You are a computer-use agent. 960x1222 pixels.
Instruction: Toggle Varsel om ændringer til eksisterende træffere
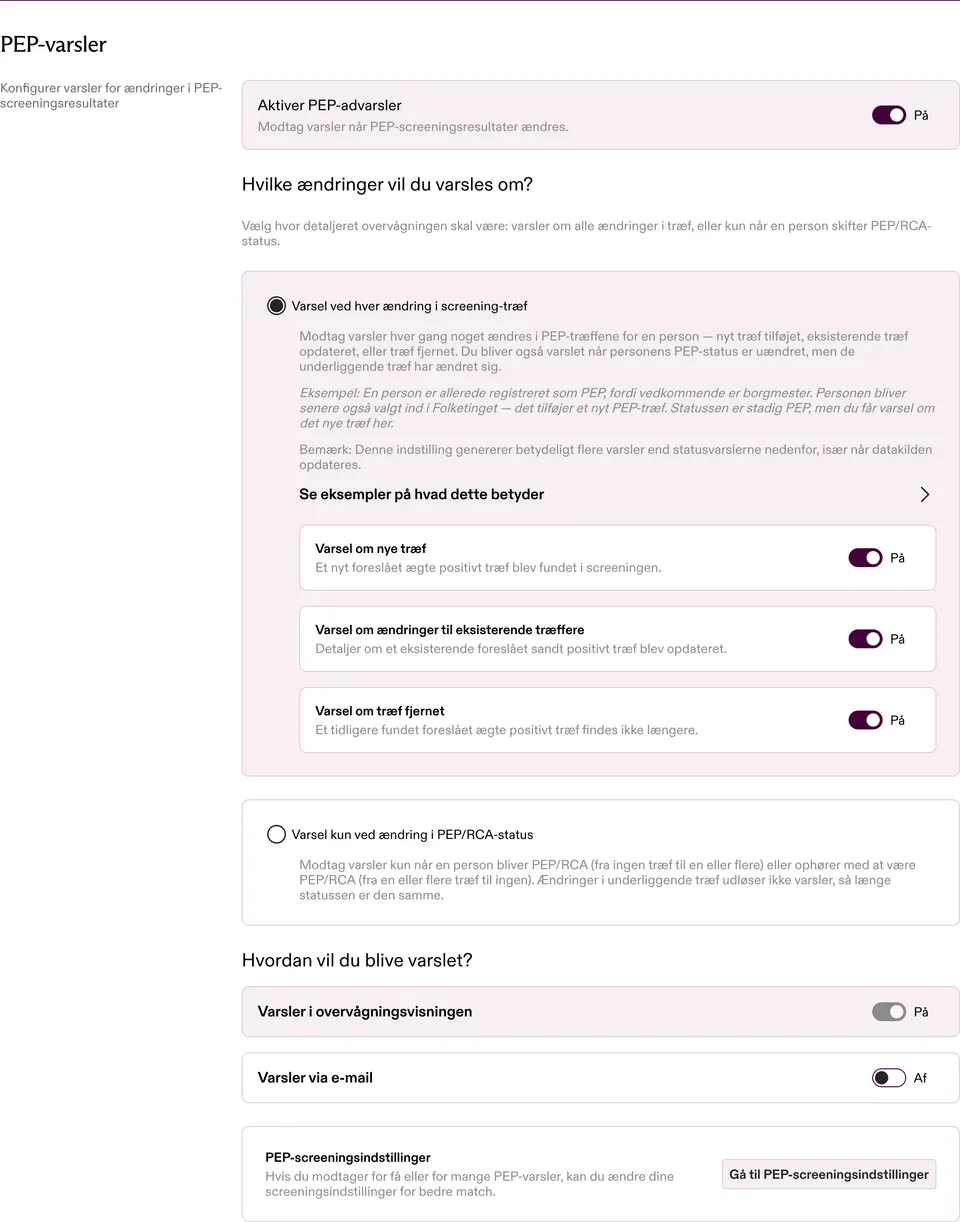click(865, 638)
